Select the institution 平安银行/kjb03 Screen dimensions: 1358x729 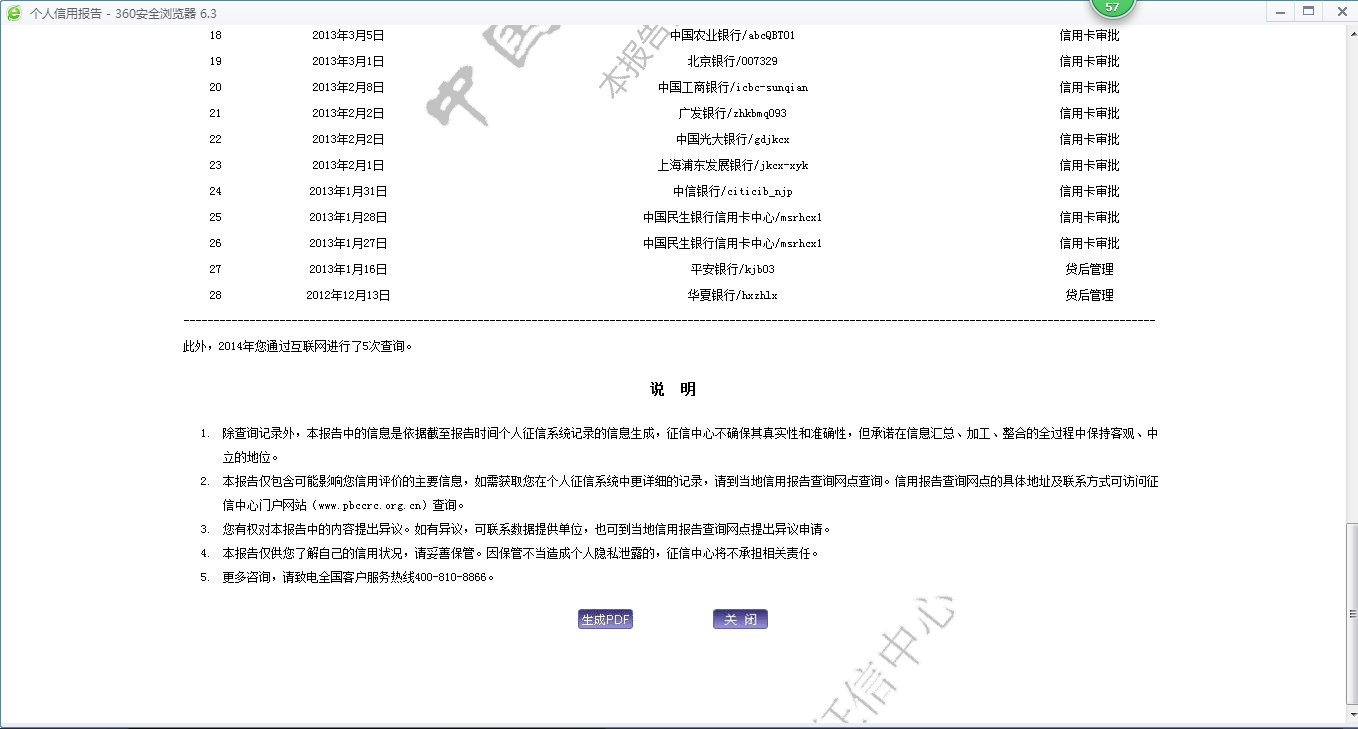[x=733, y=269]
